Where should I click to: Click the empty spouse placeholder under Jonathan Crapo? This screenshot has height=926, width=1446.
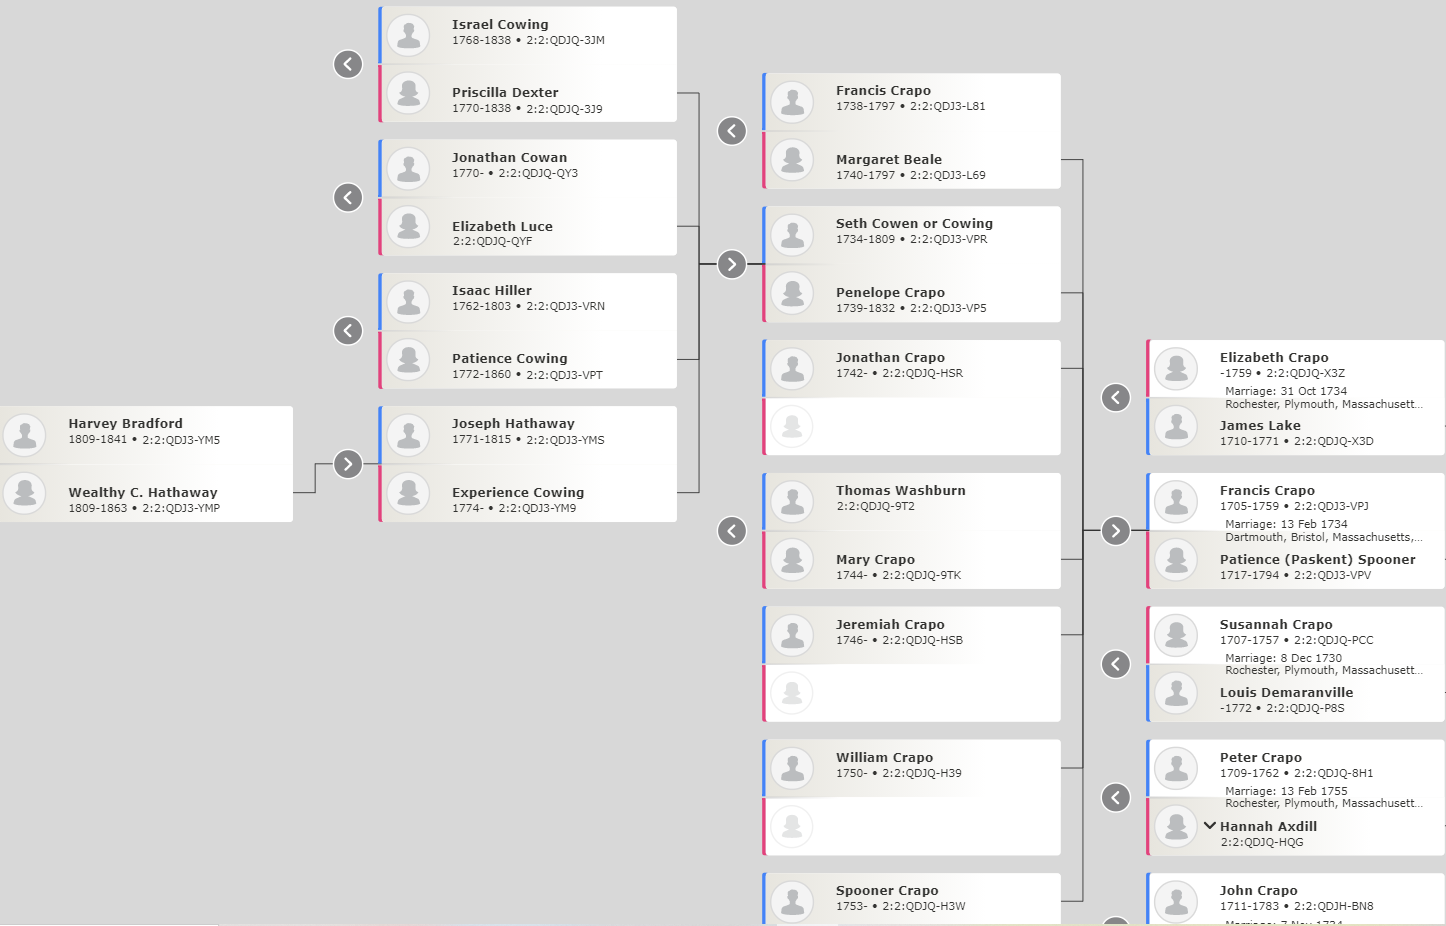pos(792,426)
